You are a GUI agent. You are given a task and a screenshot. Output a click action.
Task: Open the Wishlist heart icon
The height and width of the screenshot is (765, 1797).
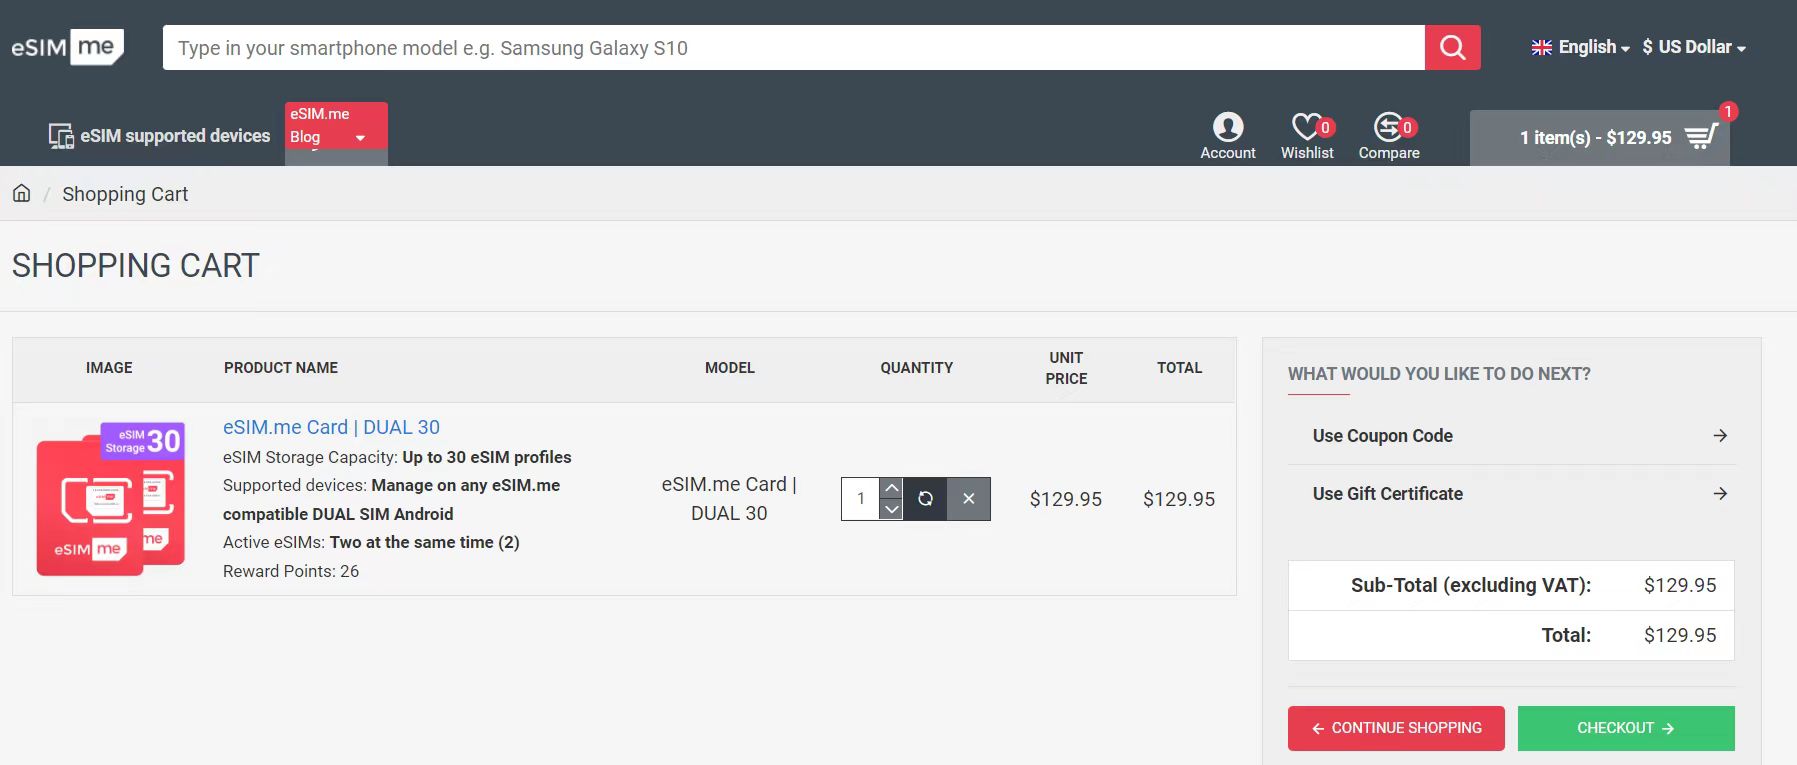click(1306, 128)
